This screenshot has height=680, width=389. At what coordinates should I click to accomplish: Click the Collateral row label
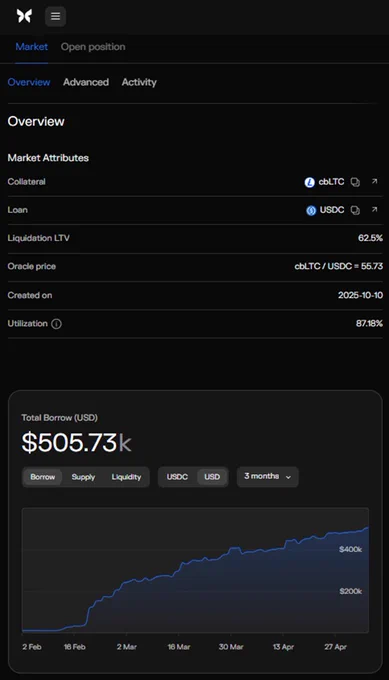tap(26, 182)
